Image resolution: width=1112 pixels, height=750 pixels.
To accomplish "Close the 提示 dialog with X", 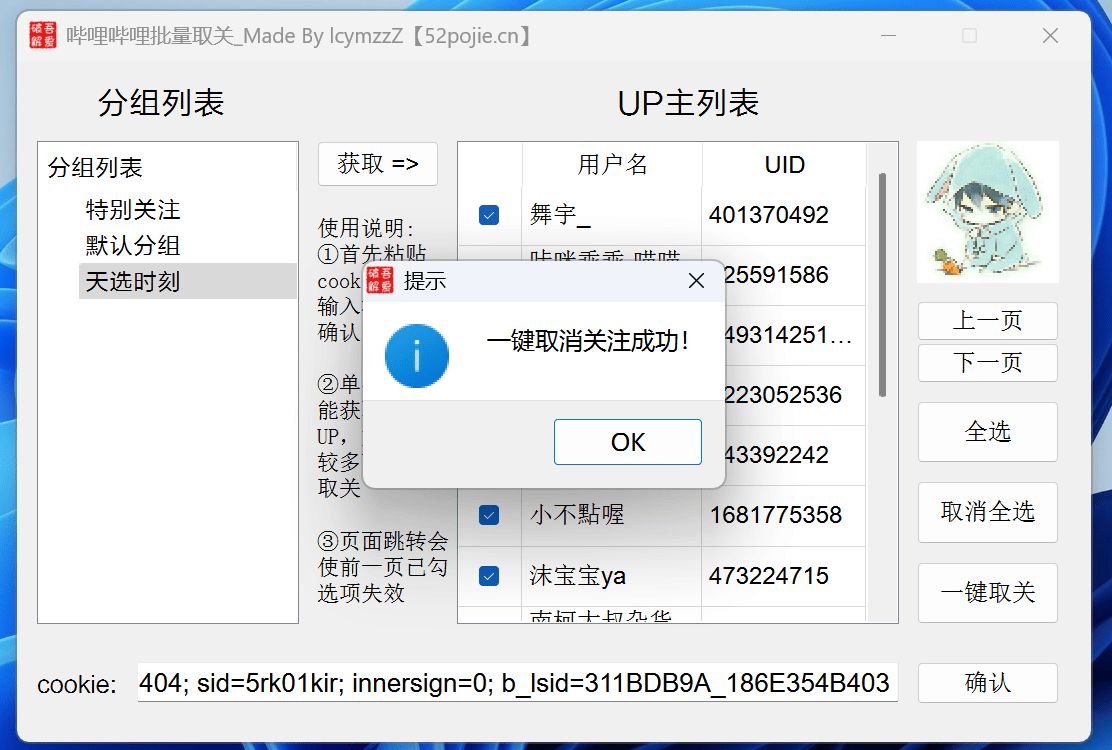I will click(x=697, y=281).
